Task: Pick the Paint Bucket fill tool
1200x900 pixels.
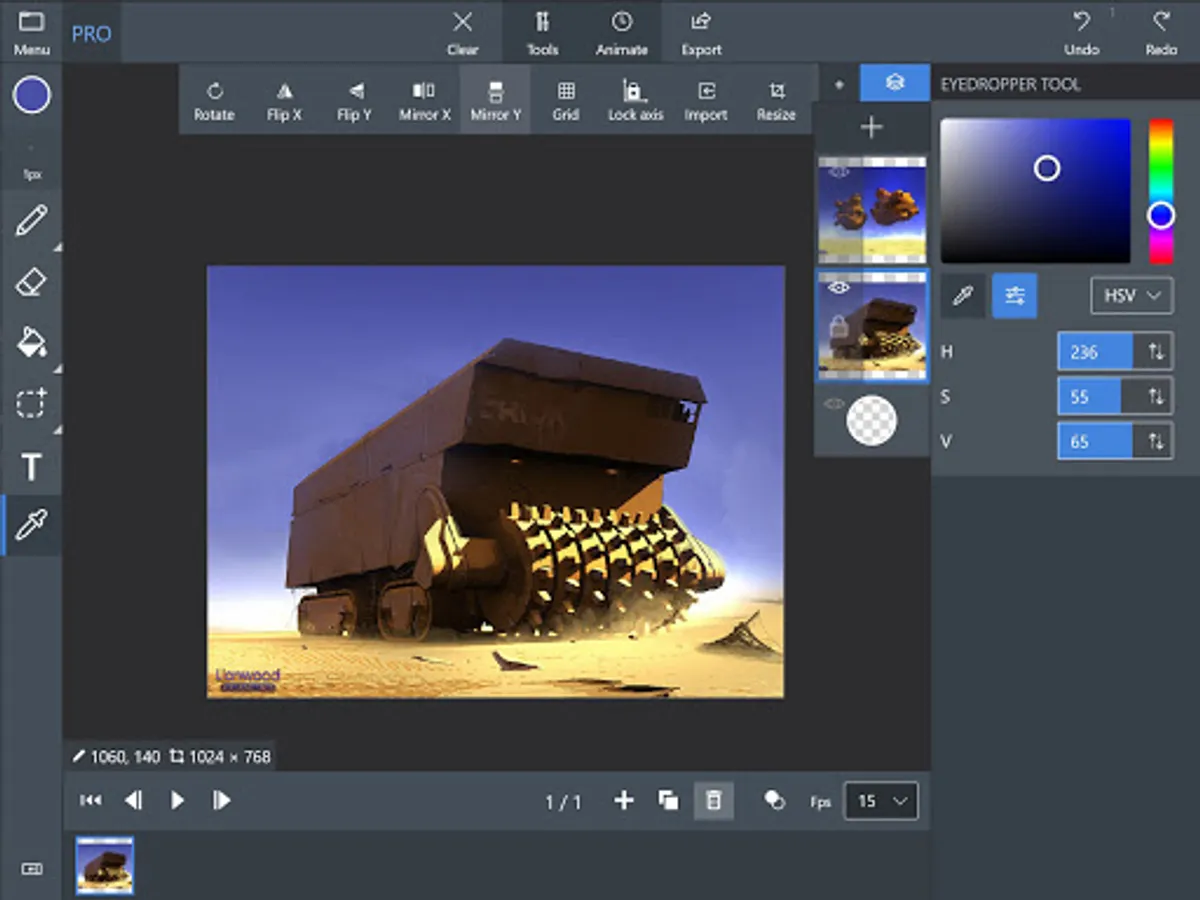Action: 31,343
